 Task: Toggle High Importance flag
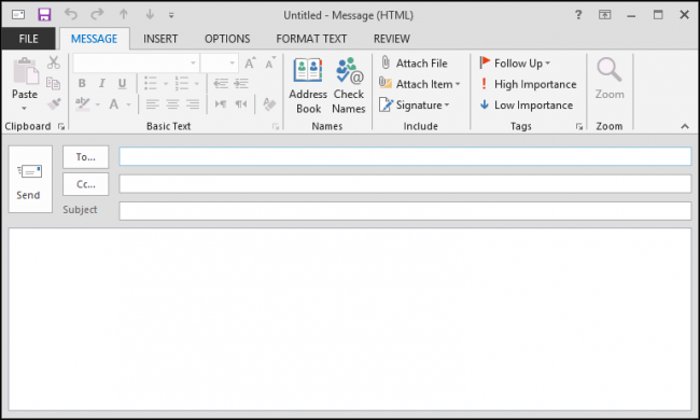point(528,84)
